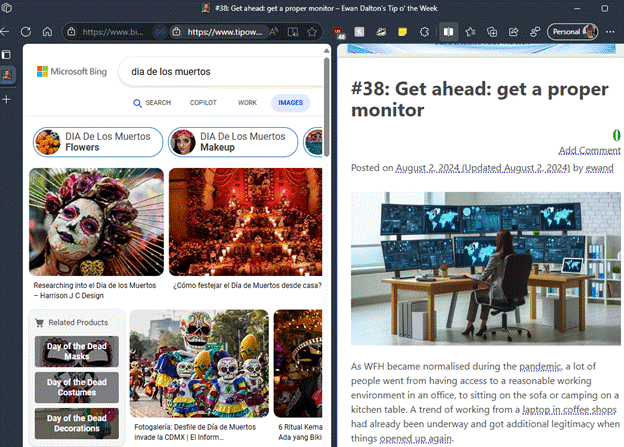Viewport: 624px width, 447px height.
Task: Open Settings and more ellipsis menu
Action: (610, 32)
